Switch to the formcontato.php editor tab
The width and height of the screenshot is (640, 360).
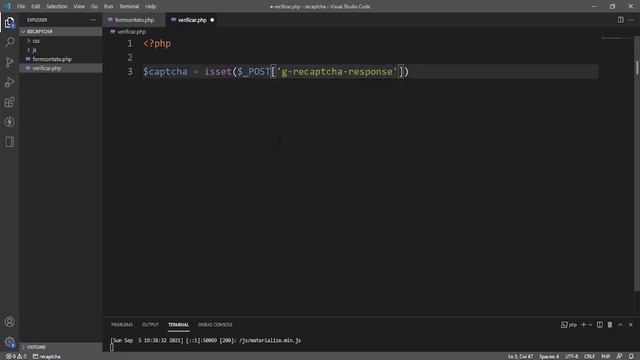tap(134, 20)
